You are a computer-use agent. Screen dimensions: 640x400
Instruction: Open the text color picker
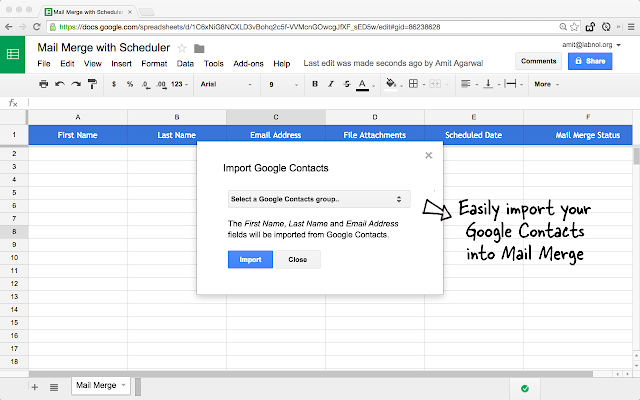pyautogui.click(x=362, y=84)
